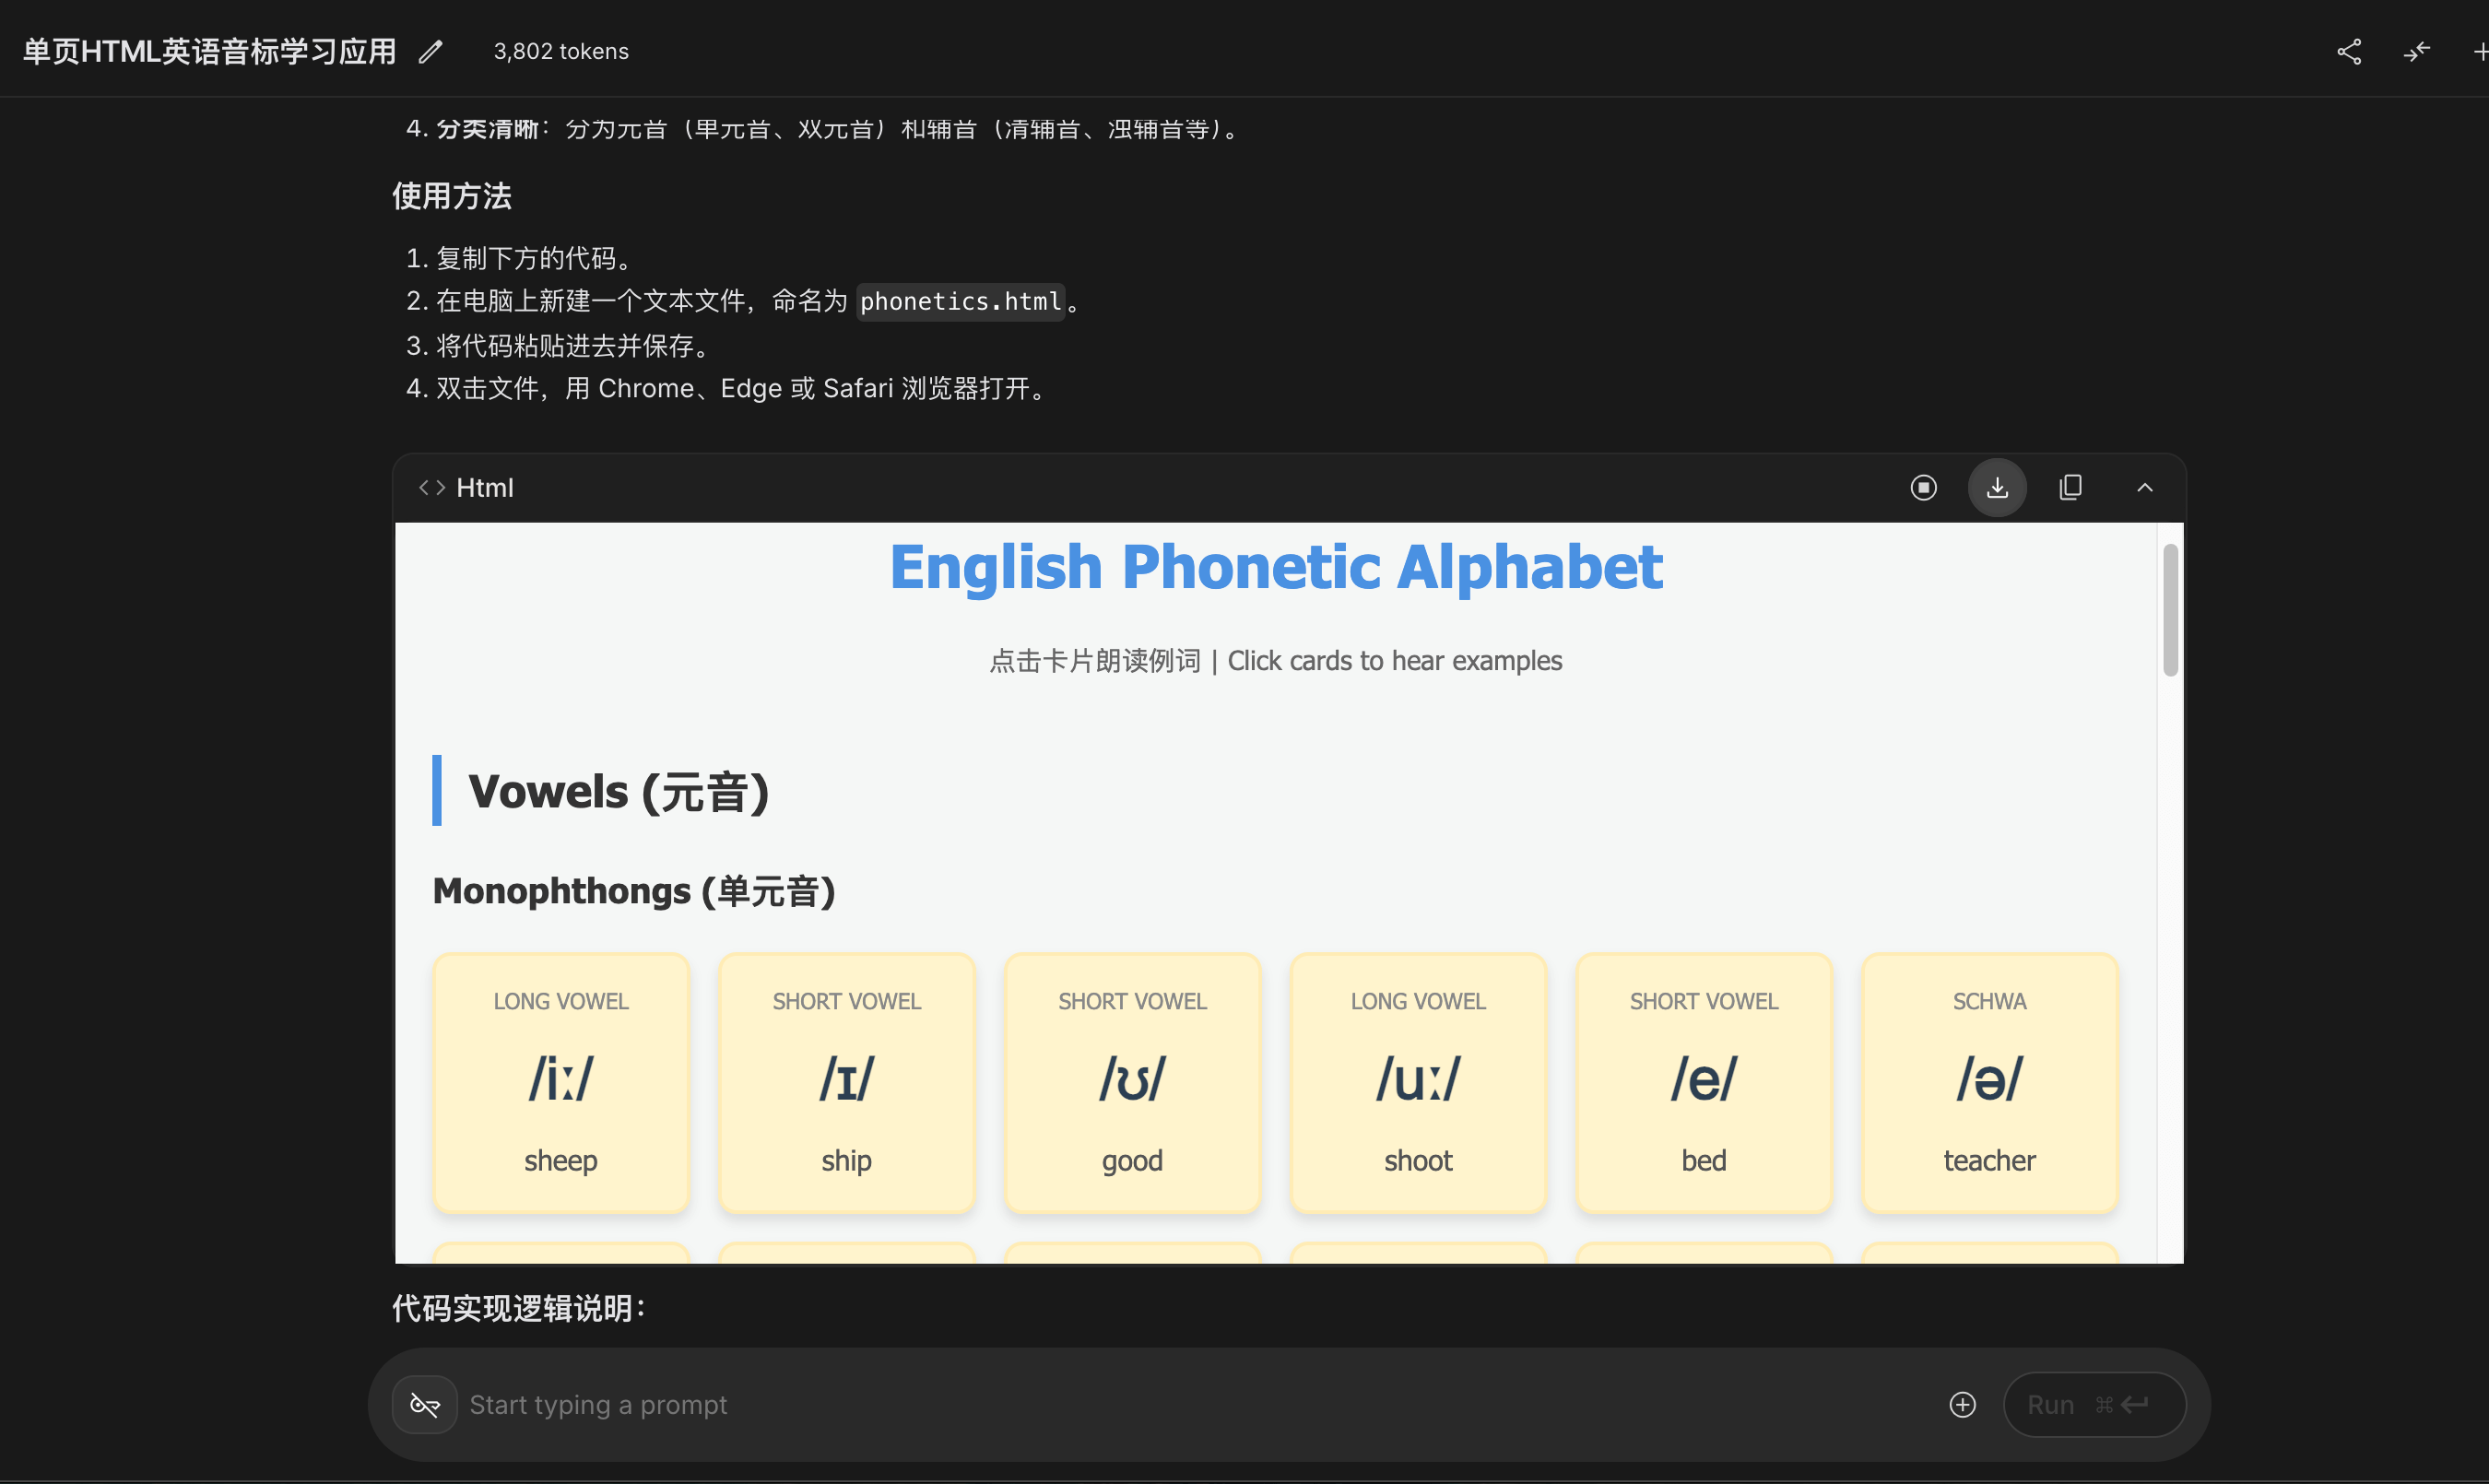Click the /iː/ sheep card
Screen dimensions: 2489x1484
click(x=561, y=1083)
